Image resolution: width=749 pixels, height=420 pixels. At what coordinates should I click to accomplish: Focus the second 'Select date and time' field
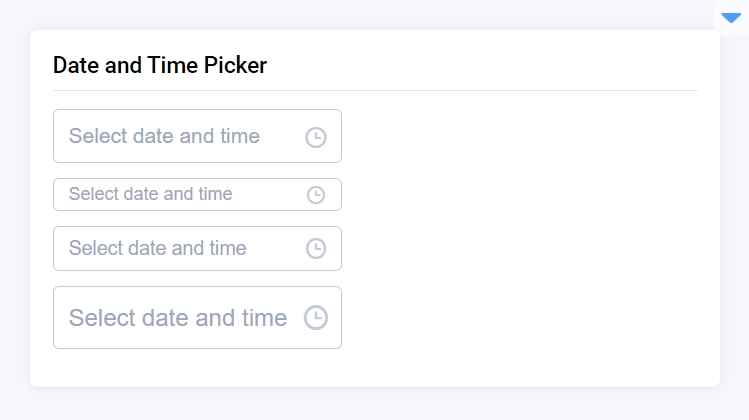180,194
